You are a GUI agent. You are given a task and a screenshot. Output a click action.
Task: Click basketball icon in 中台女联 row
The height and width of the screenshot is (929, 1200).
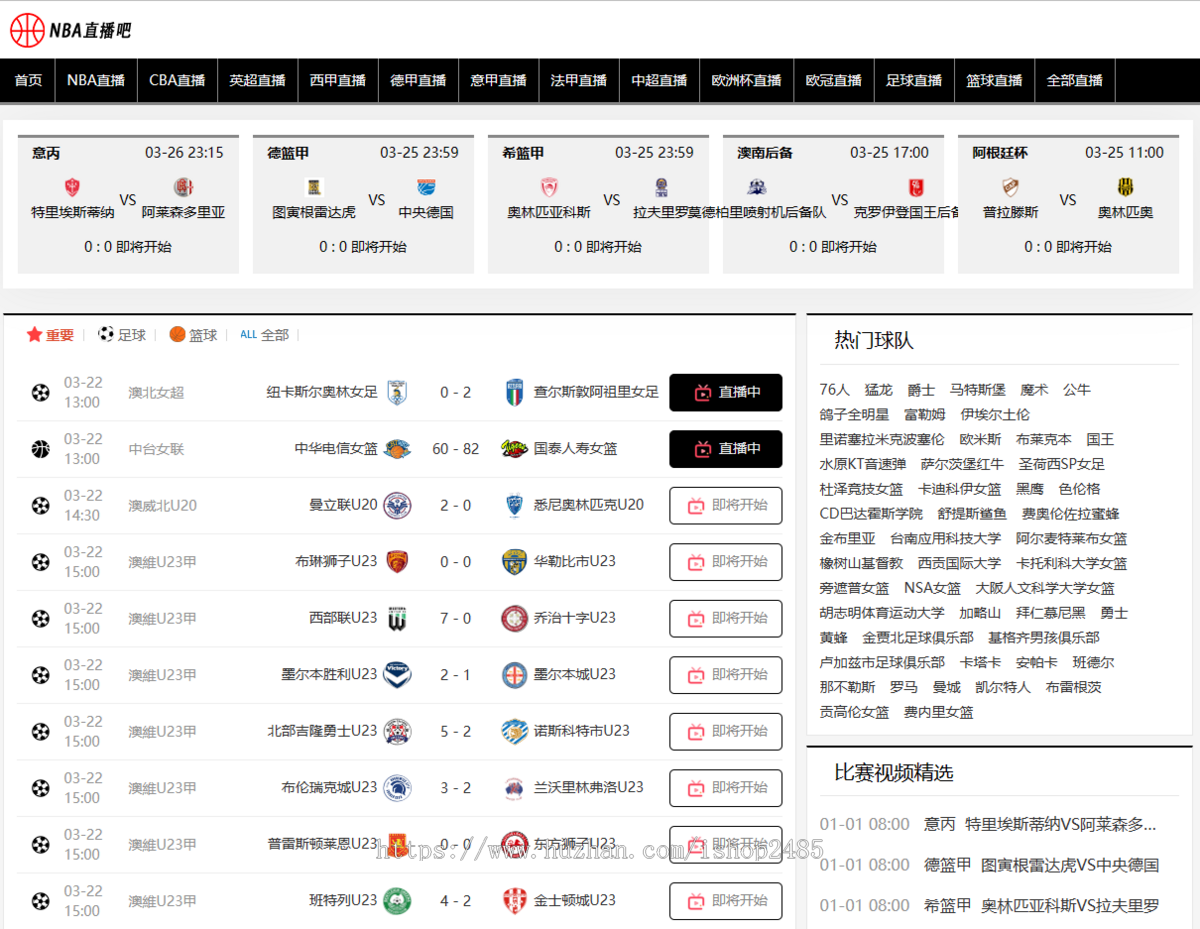(x=40, y=449)
